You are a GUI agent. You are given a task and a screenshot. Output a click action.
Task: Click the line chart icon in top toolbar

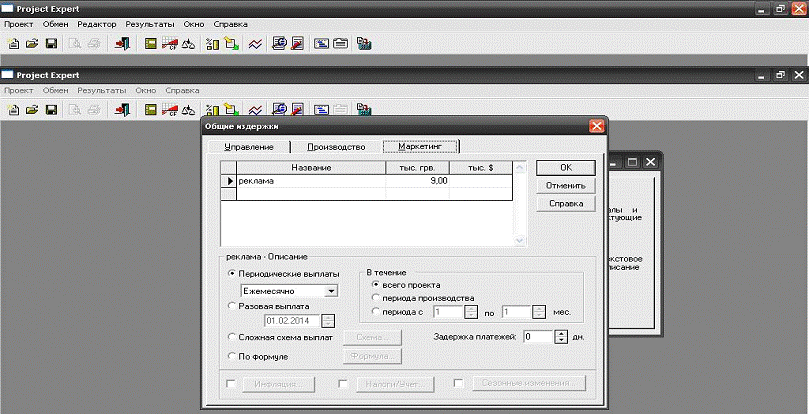[x=256, y=44]
